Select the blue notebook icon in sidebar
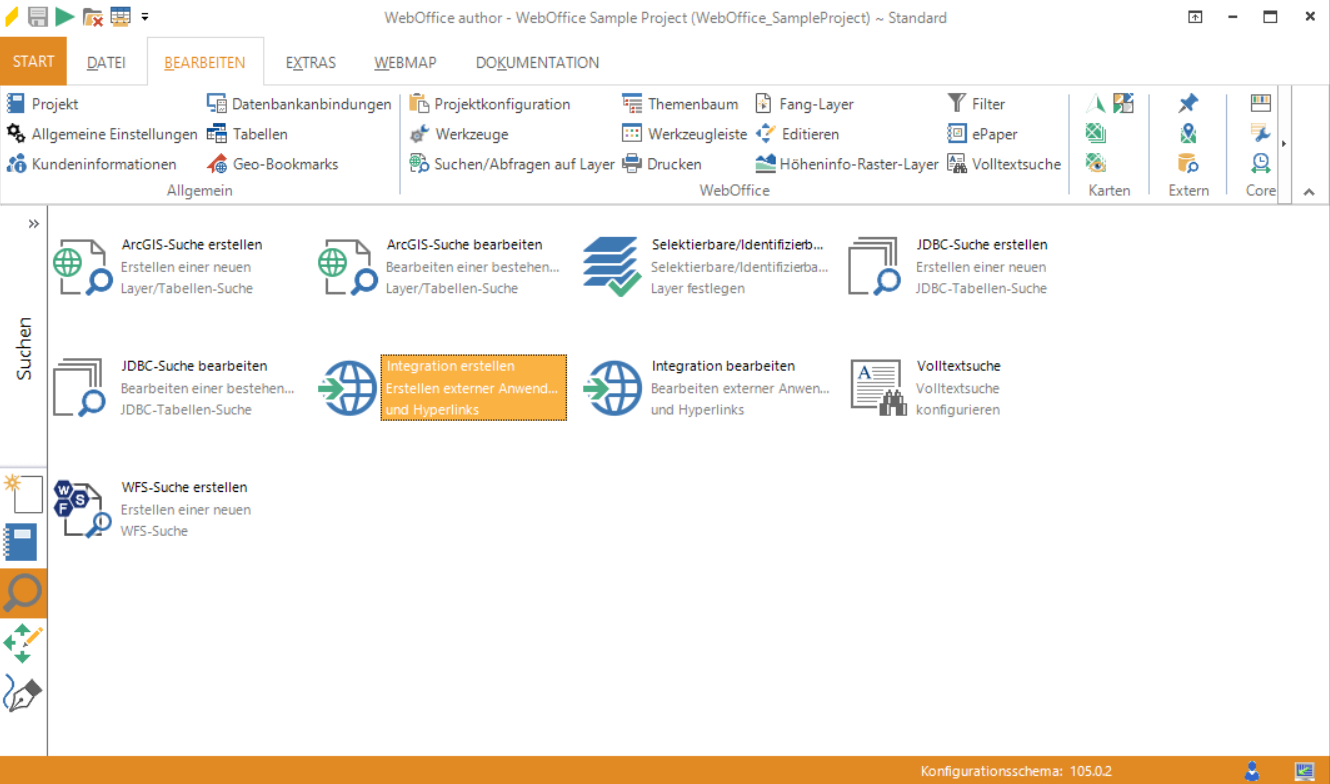 click(x=22, y=542)
